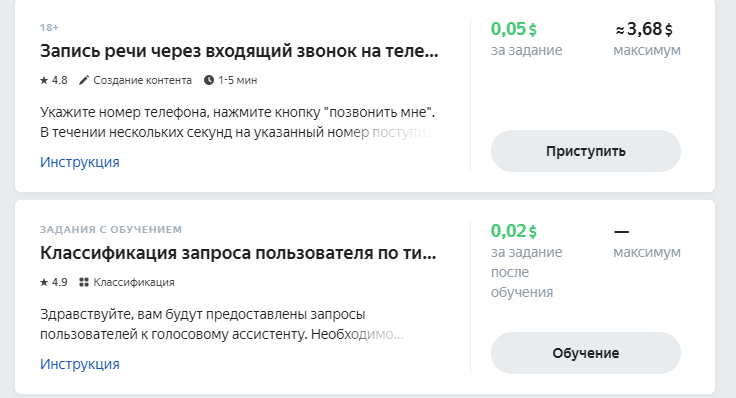Click the ЗАДАНИЯ С ОБУЧЕНИЕМ label
Image resolution: width=736 pixels, height=398 pixels.
(111, 230)
